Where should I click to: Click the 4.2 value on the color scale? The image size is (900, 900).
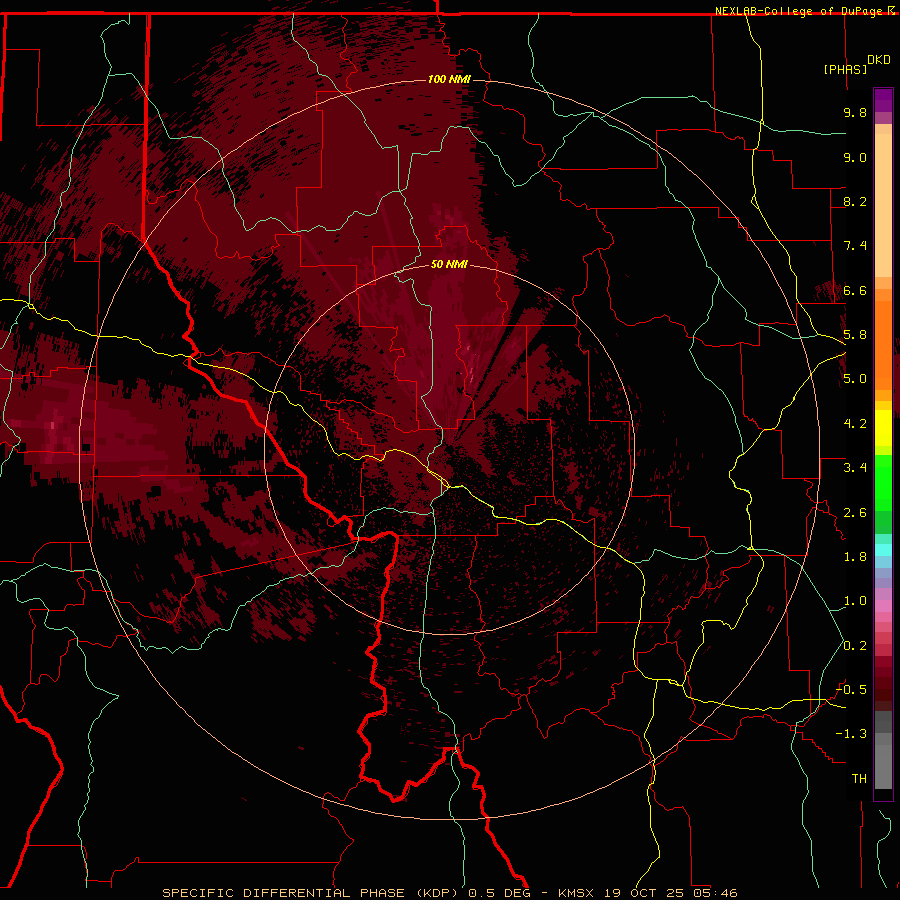click(855, 424)
